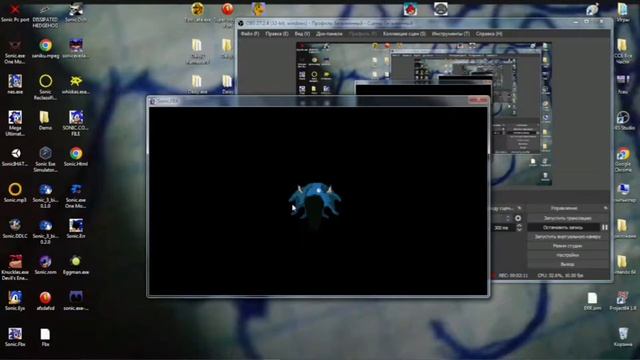Open the Sonic.Fbx desktop icon
This screenshot has width=640, height=360.
click(x=15, y=333)
